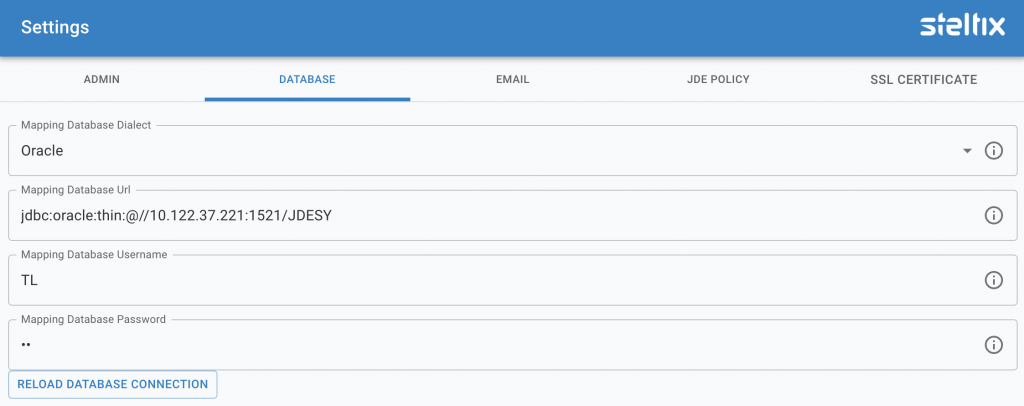Switch to the Admin tab

pyautogui.click(x=102, y=79)
